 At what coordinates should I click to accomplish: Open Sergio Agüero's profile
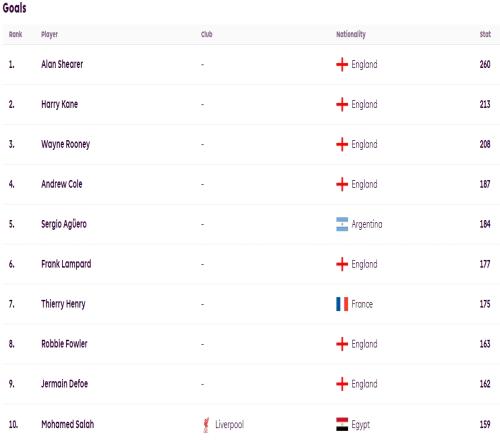click(64, 224)
